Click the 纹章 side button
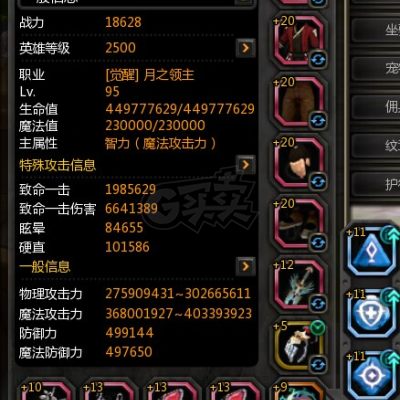400x400 pixels. tap(376, 145)
